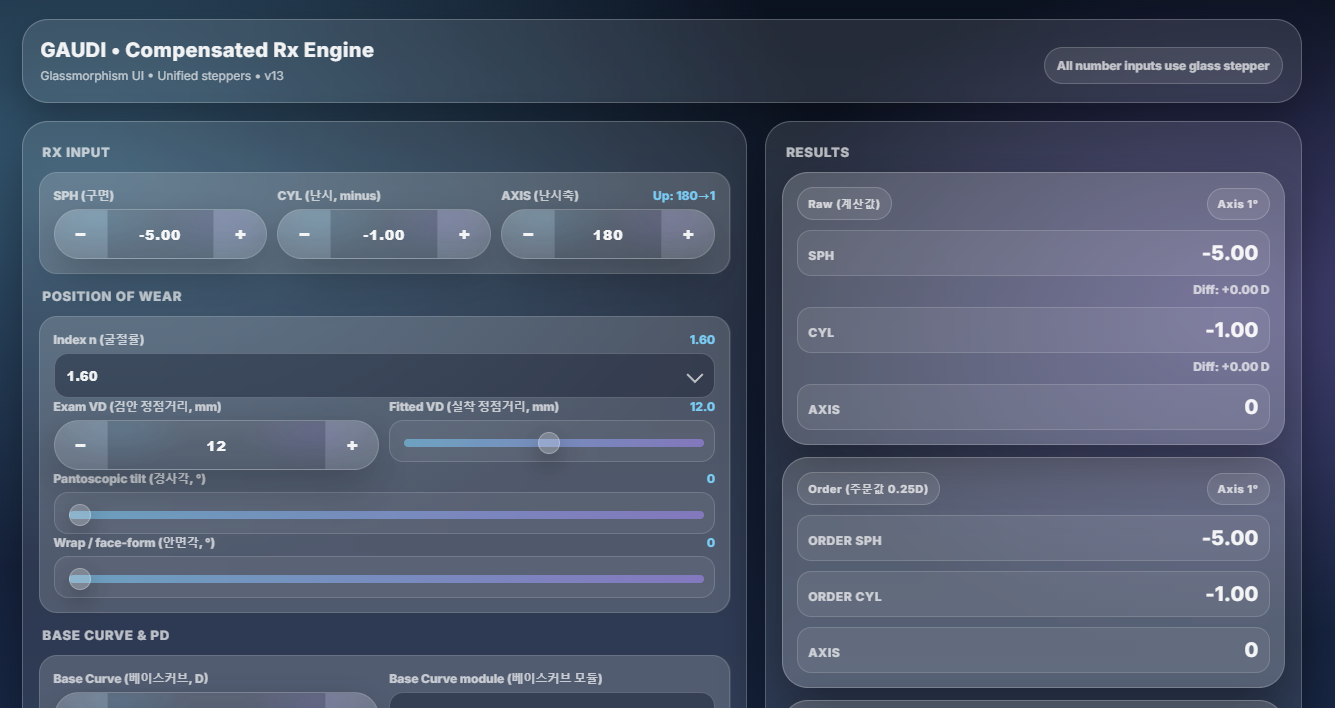Click the Raw CYL result row
Image resolution: width=1335 pixels, height=708 pixels.
pos(1033,331)
